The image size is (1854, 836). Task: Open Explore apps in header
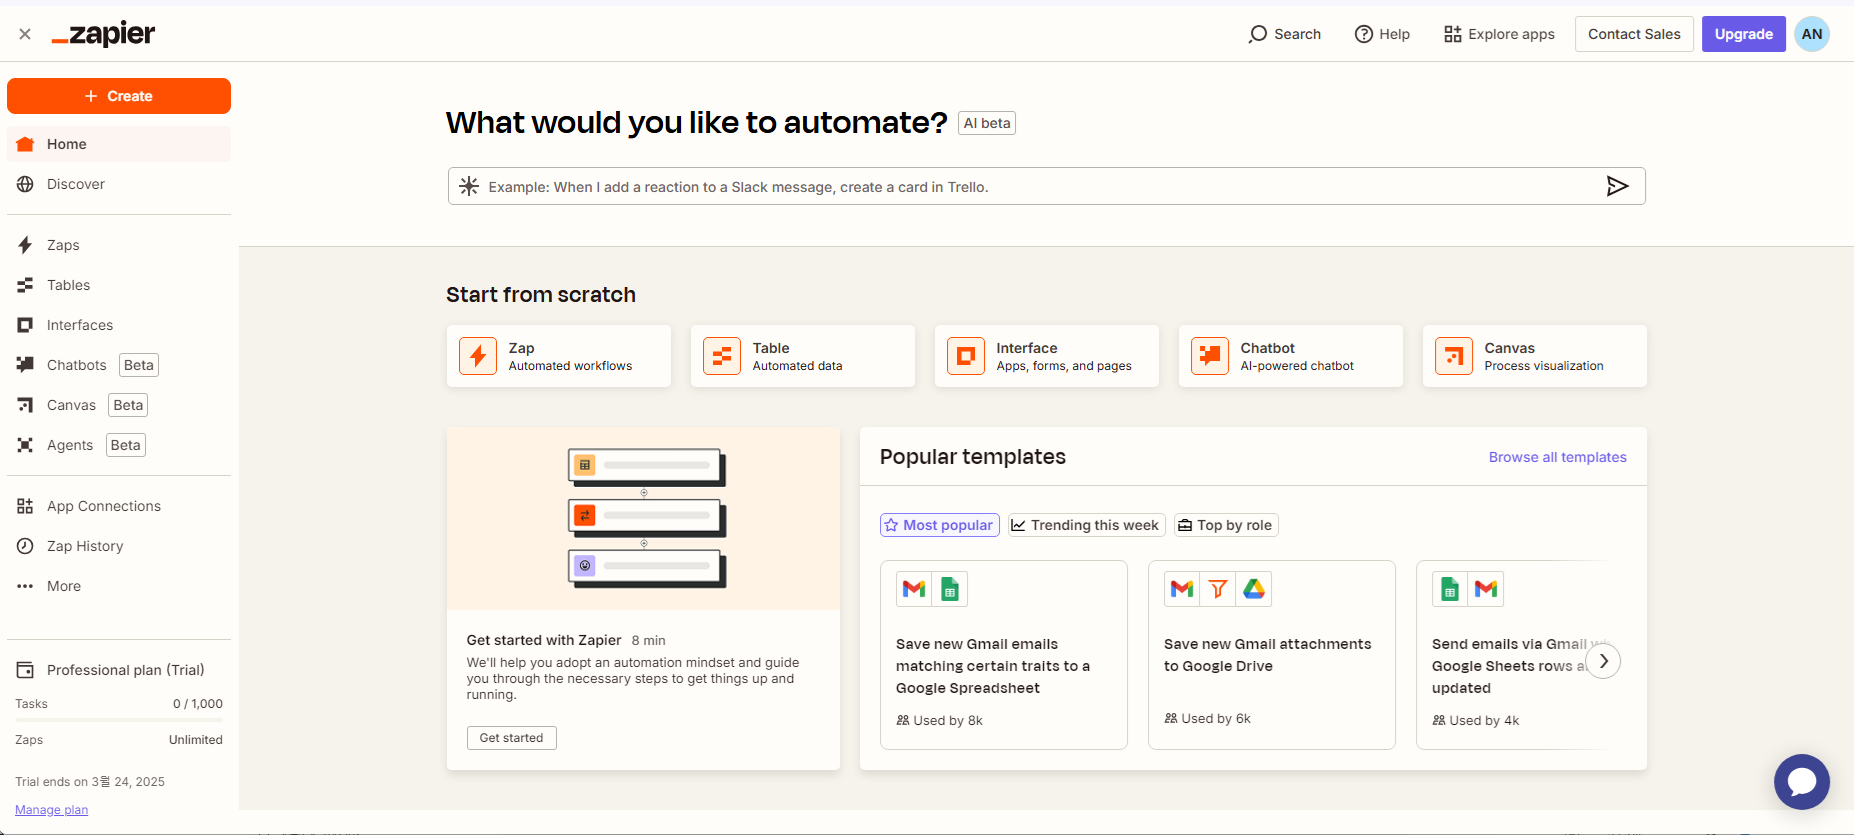tap(1499, 34)
